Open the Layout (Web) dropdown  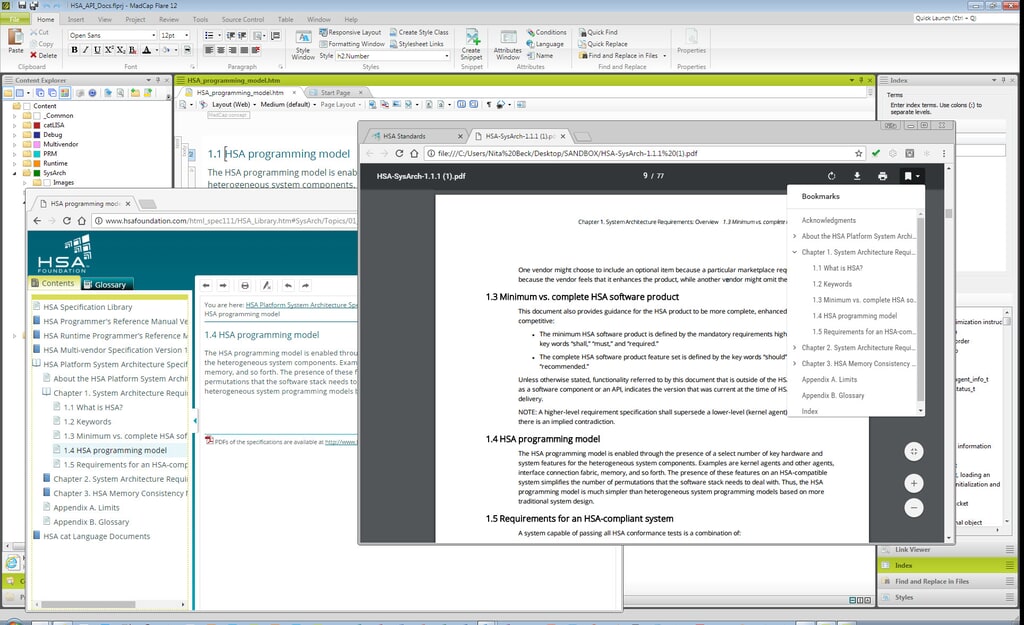[x=234, y=104]
